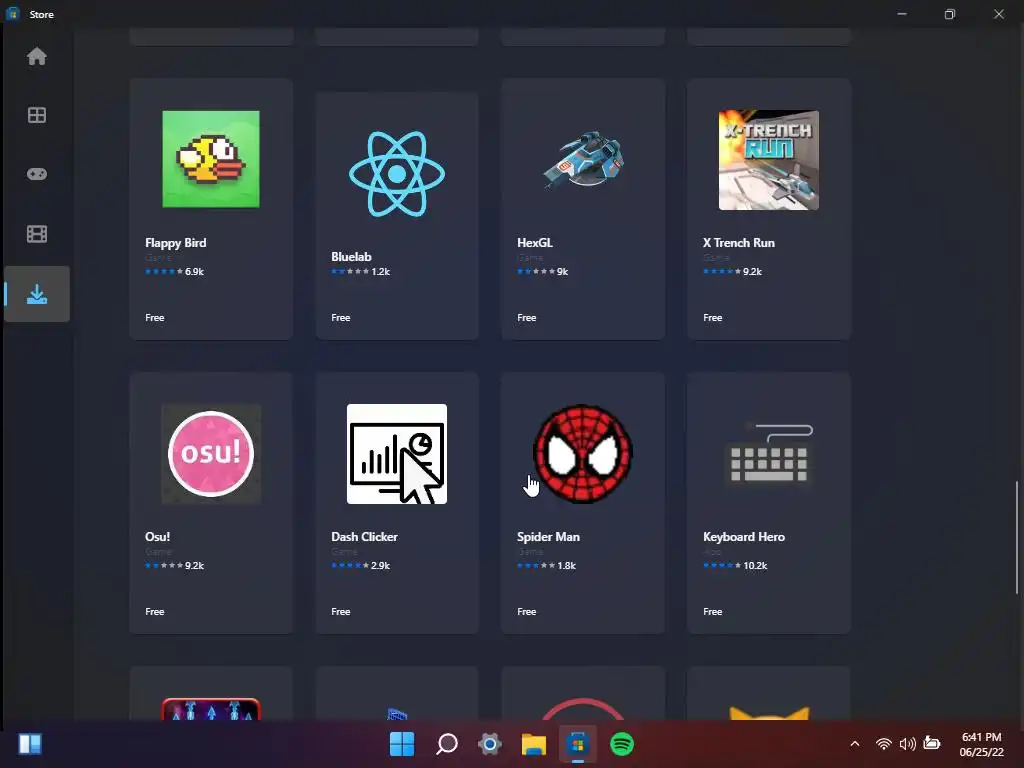Click the Free price on HexGL
The image size is (1024, 768).
[x=527, y=317]
